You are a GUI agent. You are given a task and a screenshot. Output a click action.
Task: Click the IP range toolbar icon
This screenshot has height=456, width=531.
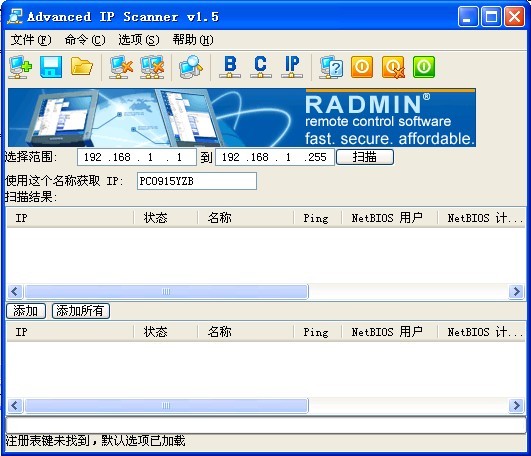292,67
